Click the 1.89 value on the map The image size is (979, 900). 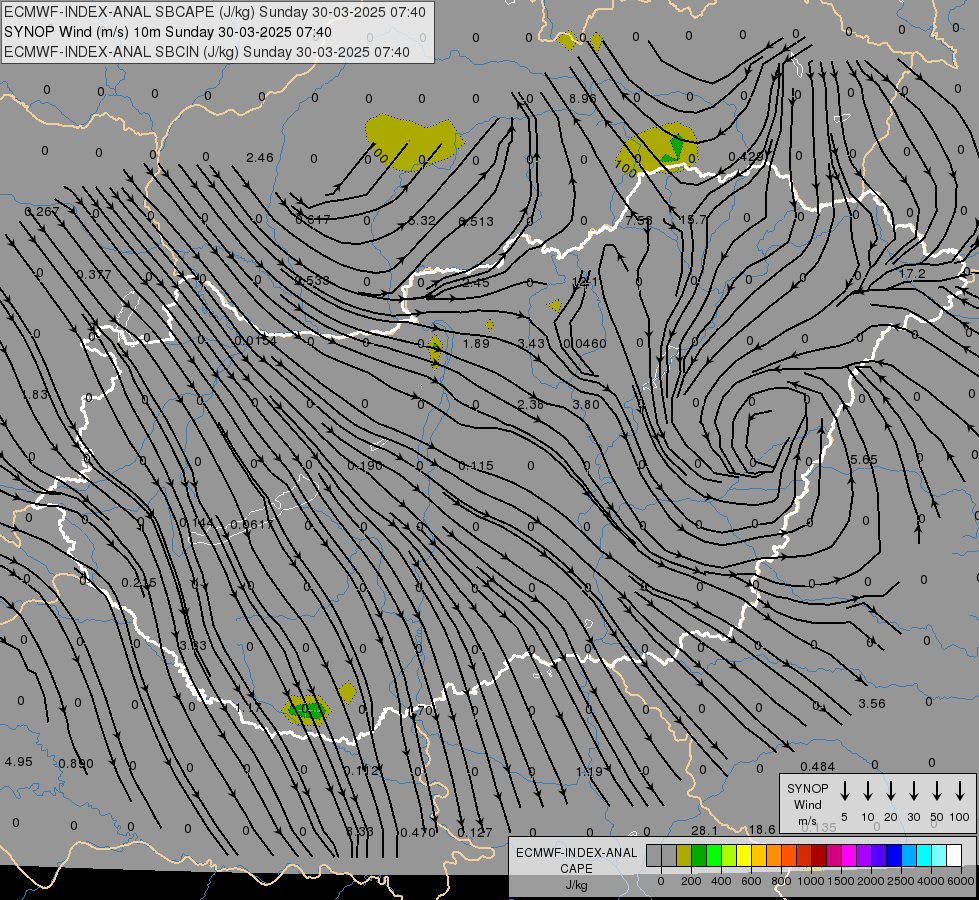[x=476, y=344]
